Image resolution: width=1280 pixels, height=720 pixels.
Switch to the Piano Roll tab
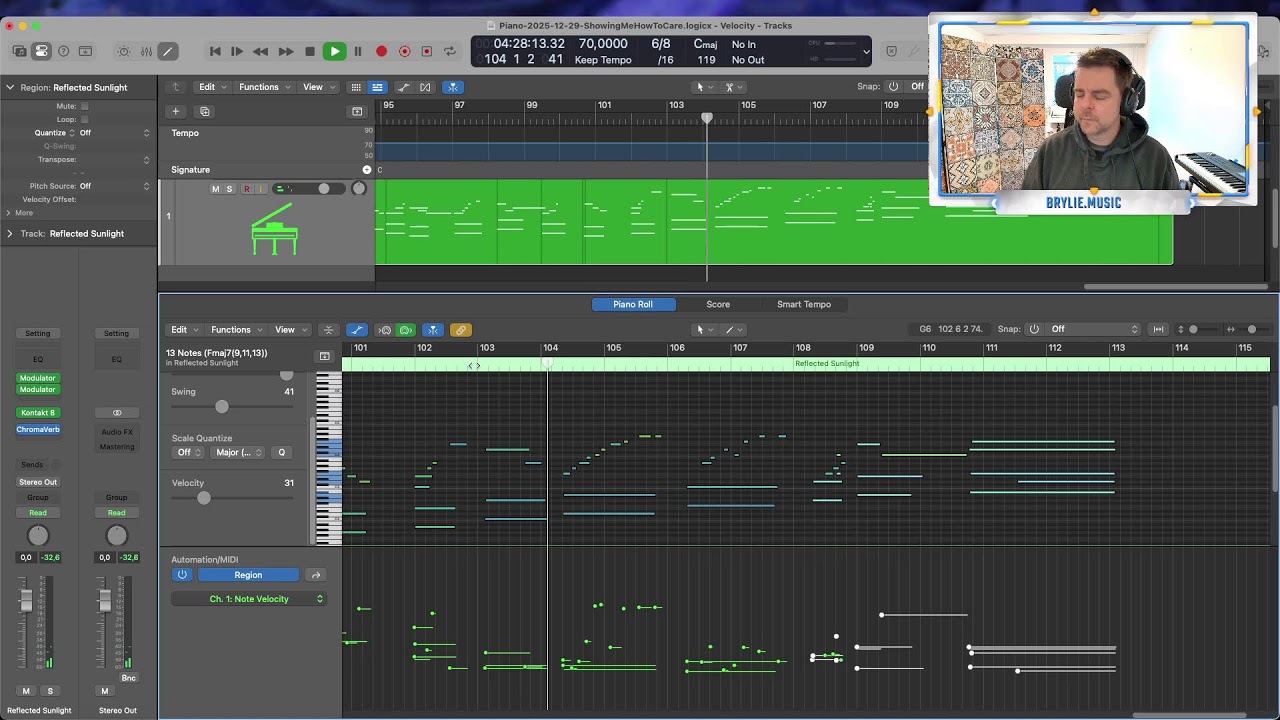633,304
